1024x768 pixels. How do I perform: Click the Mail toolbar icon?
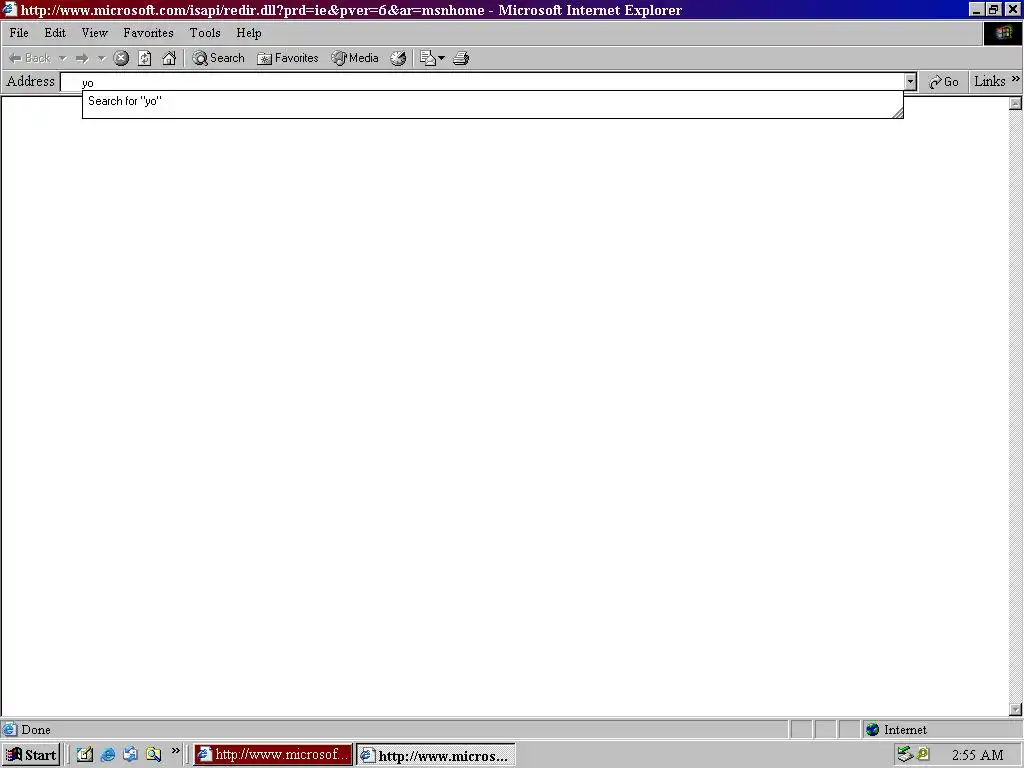click(x=427, y=58)
